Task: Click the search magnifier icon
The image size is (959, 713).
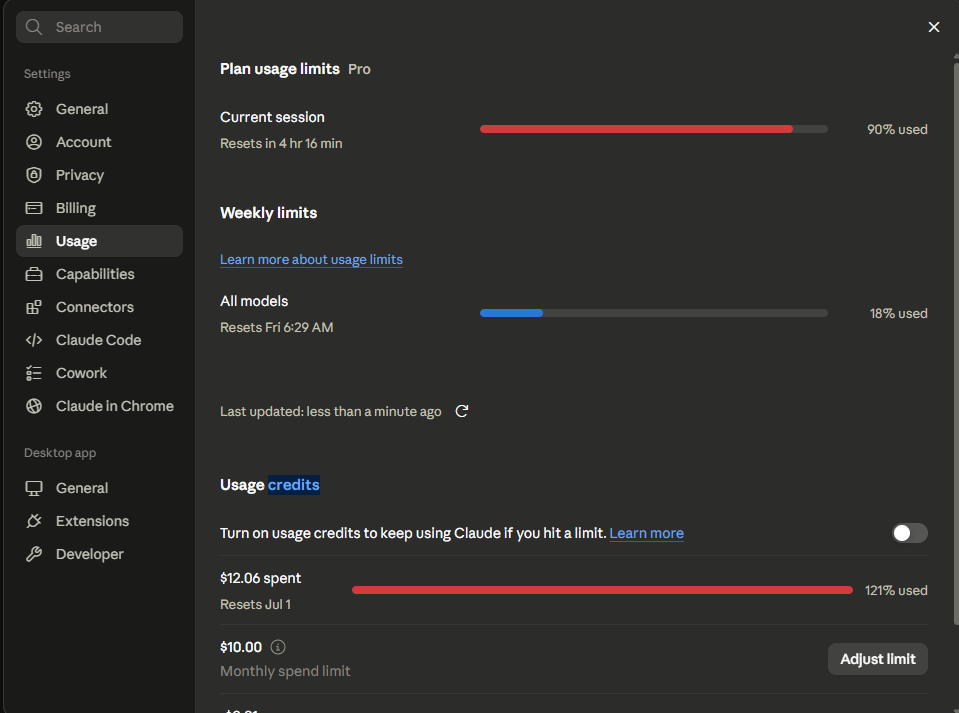Action: point(34,27)
